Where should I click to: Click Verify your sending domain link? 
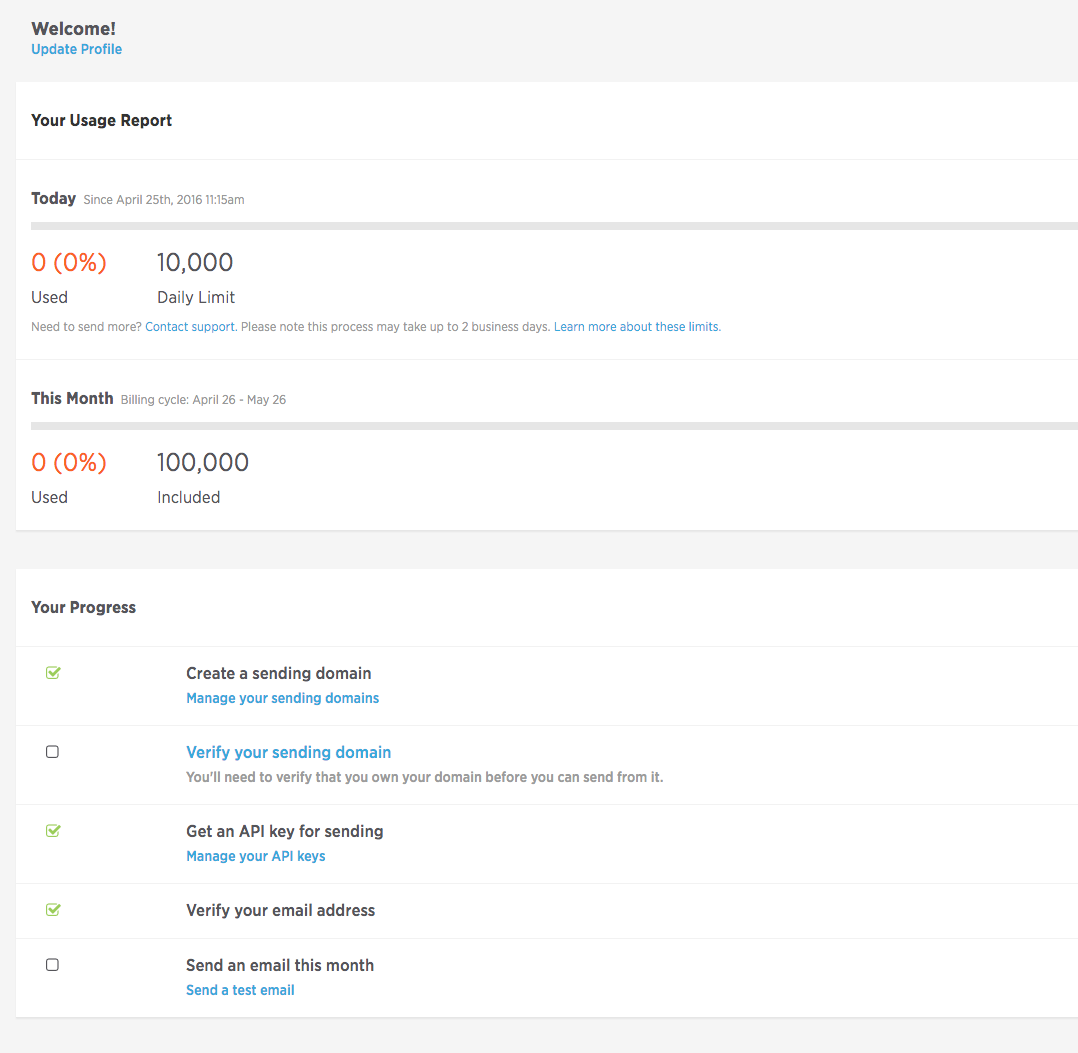(289, 753)
